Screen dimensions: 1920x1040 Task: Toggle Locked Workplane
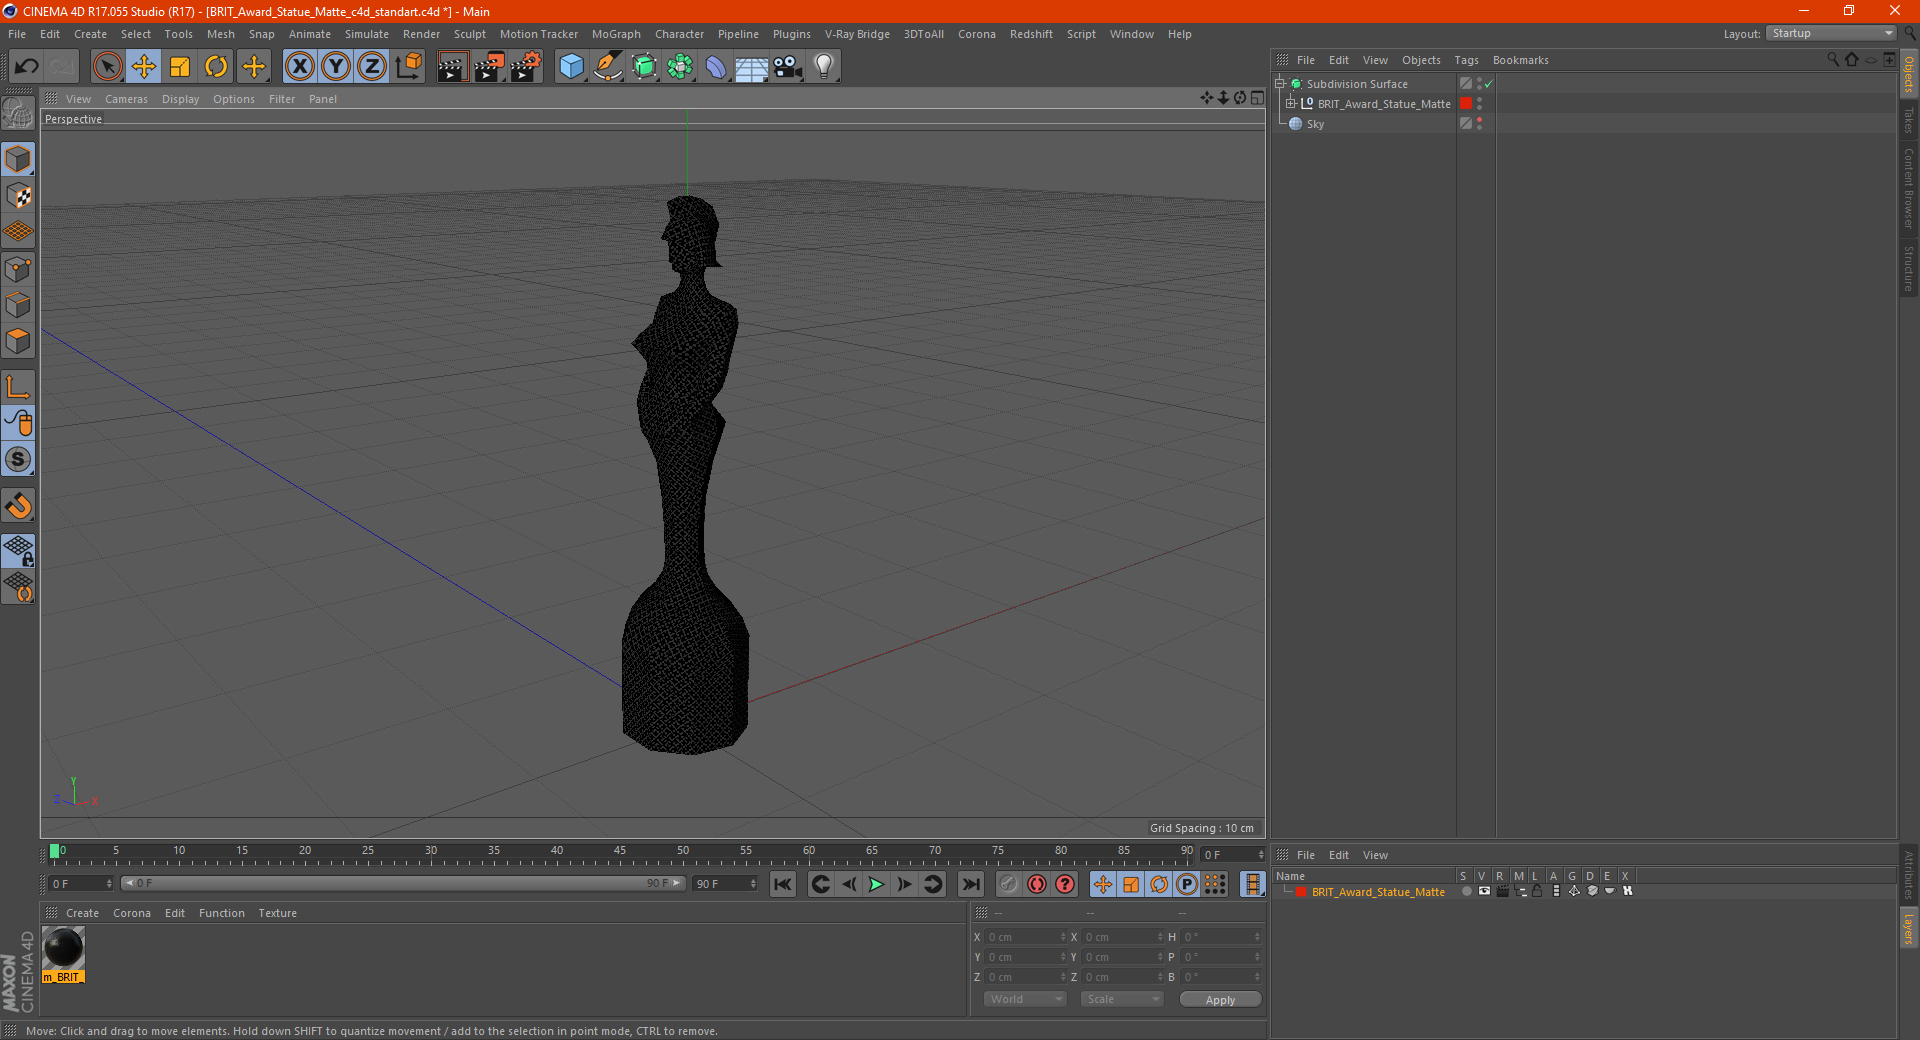[18, 551]
